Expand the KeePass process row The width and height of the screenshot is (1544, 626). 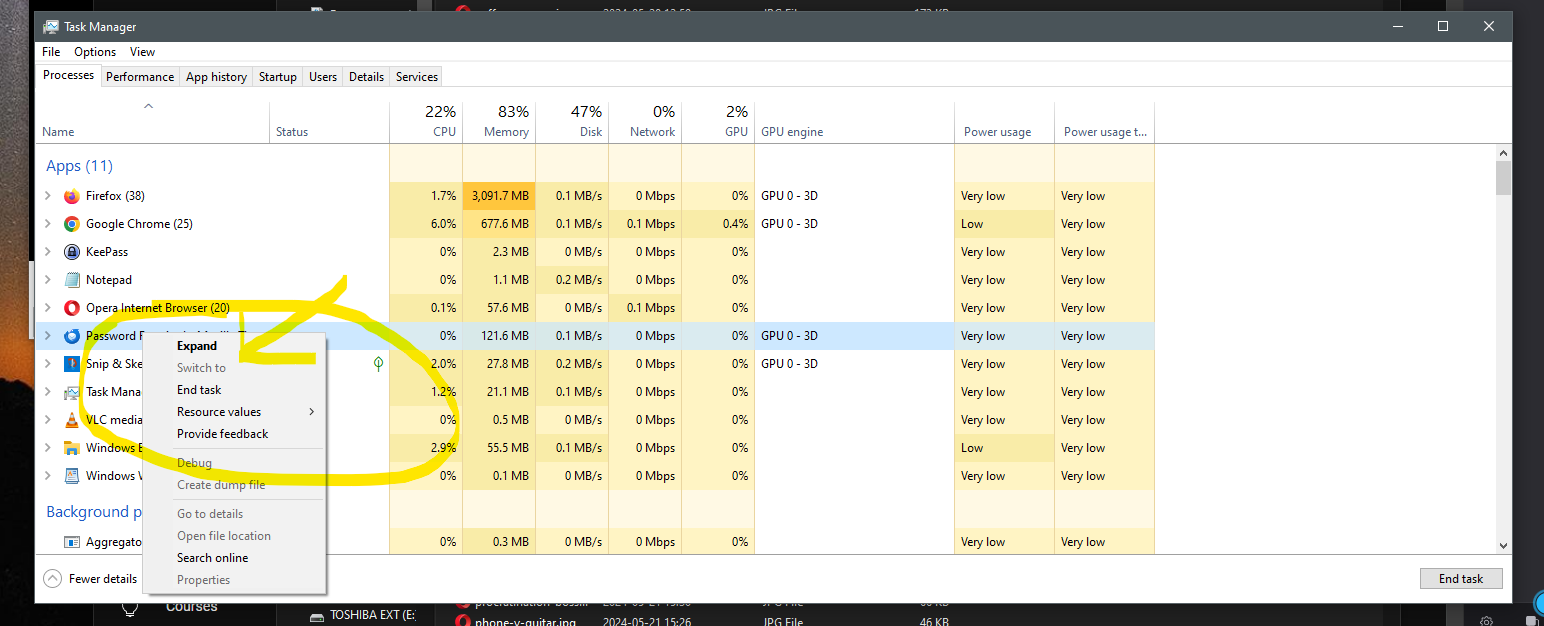click(x=47, y=252)
